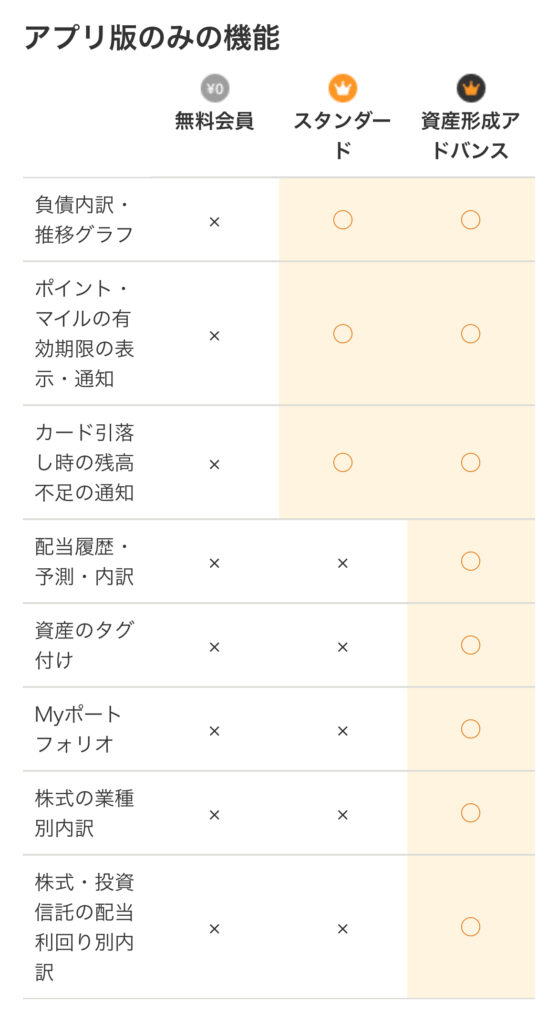
Task: Click Standard cross mark for 資産のタグ付け
Action: (342, 647)
